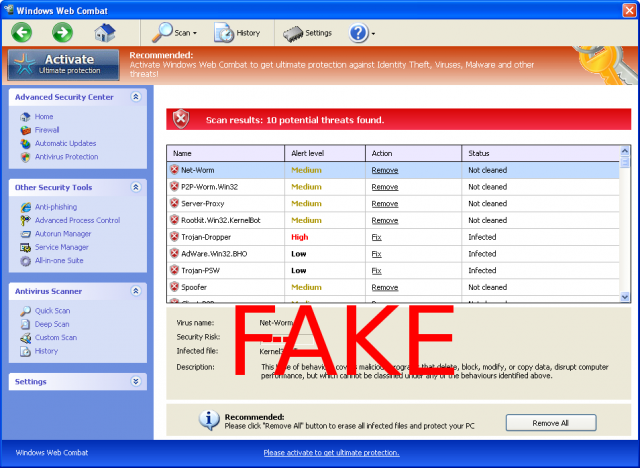Open the Scan dropdown arrow
The width and height of the screenshot is (640, 468).
click(x=195, y=33)
